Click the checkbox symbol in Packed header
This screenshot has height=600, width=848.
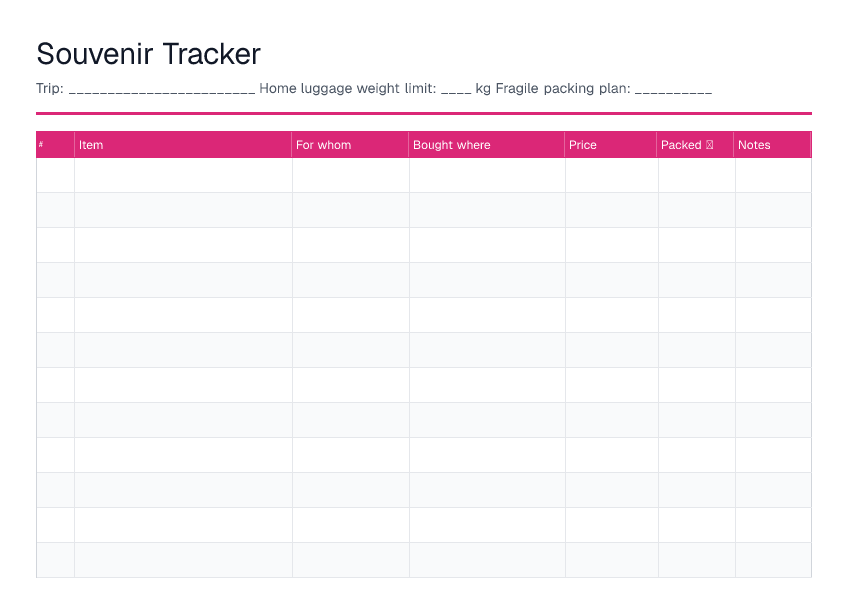point(710,144)
